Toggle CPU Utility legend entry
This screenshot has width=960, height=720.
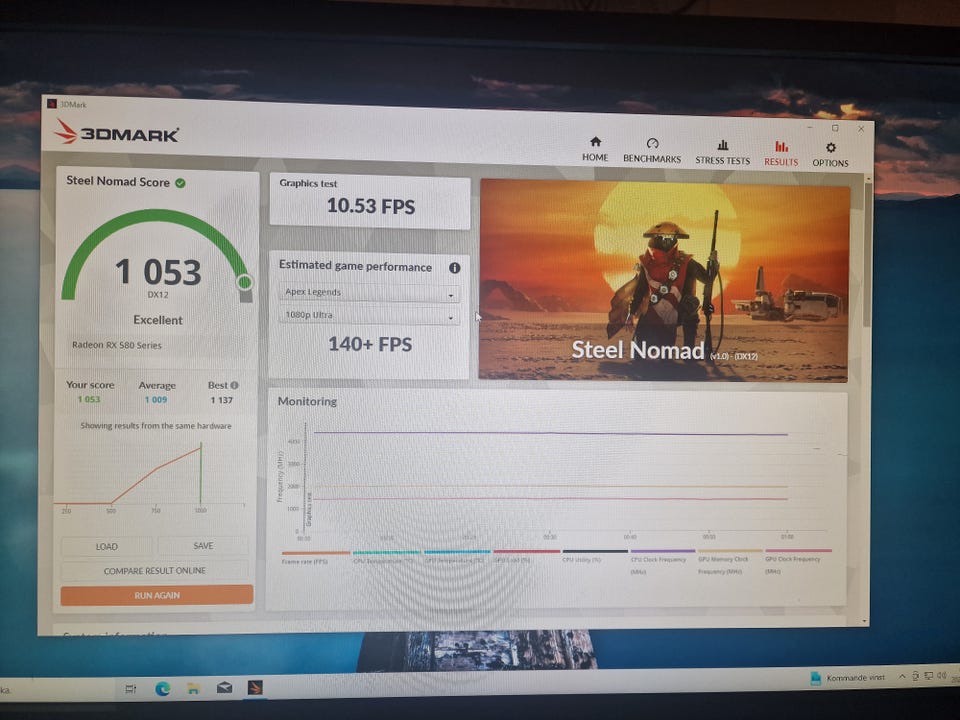click(595, 556)
